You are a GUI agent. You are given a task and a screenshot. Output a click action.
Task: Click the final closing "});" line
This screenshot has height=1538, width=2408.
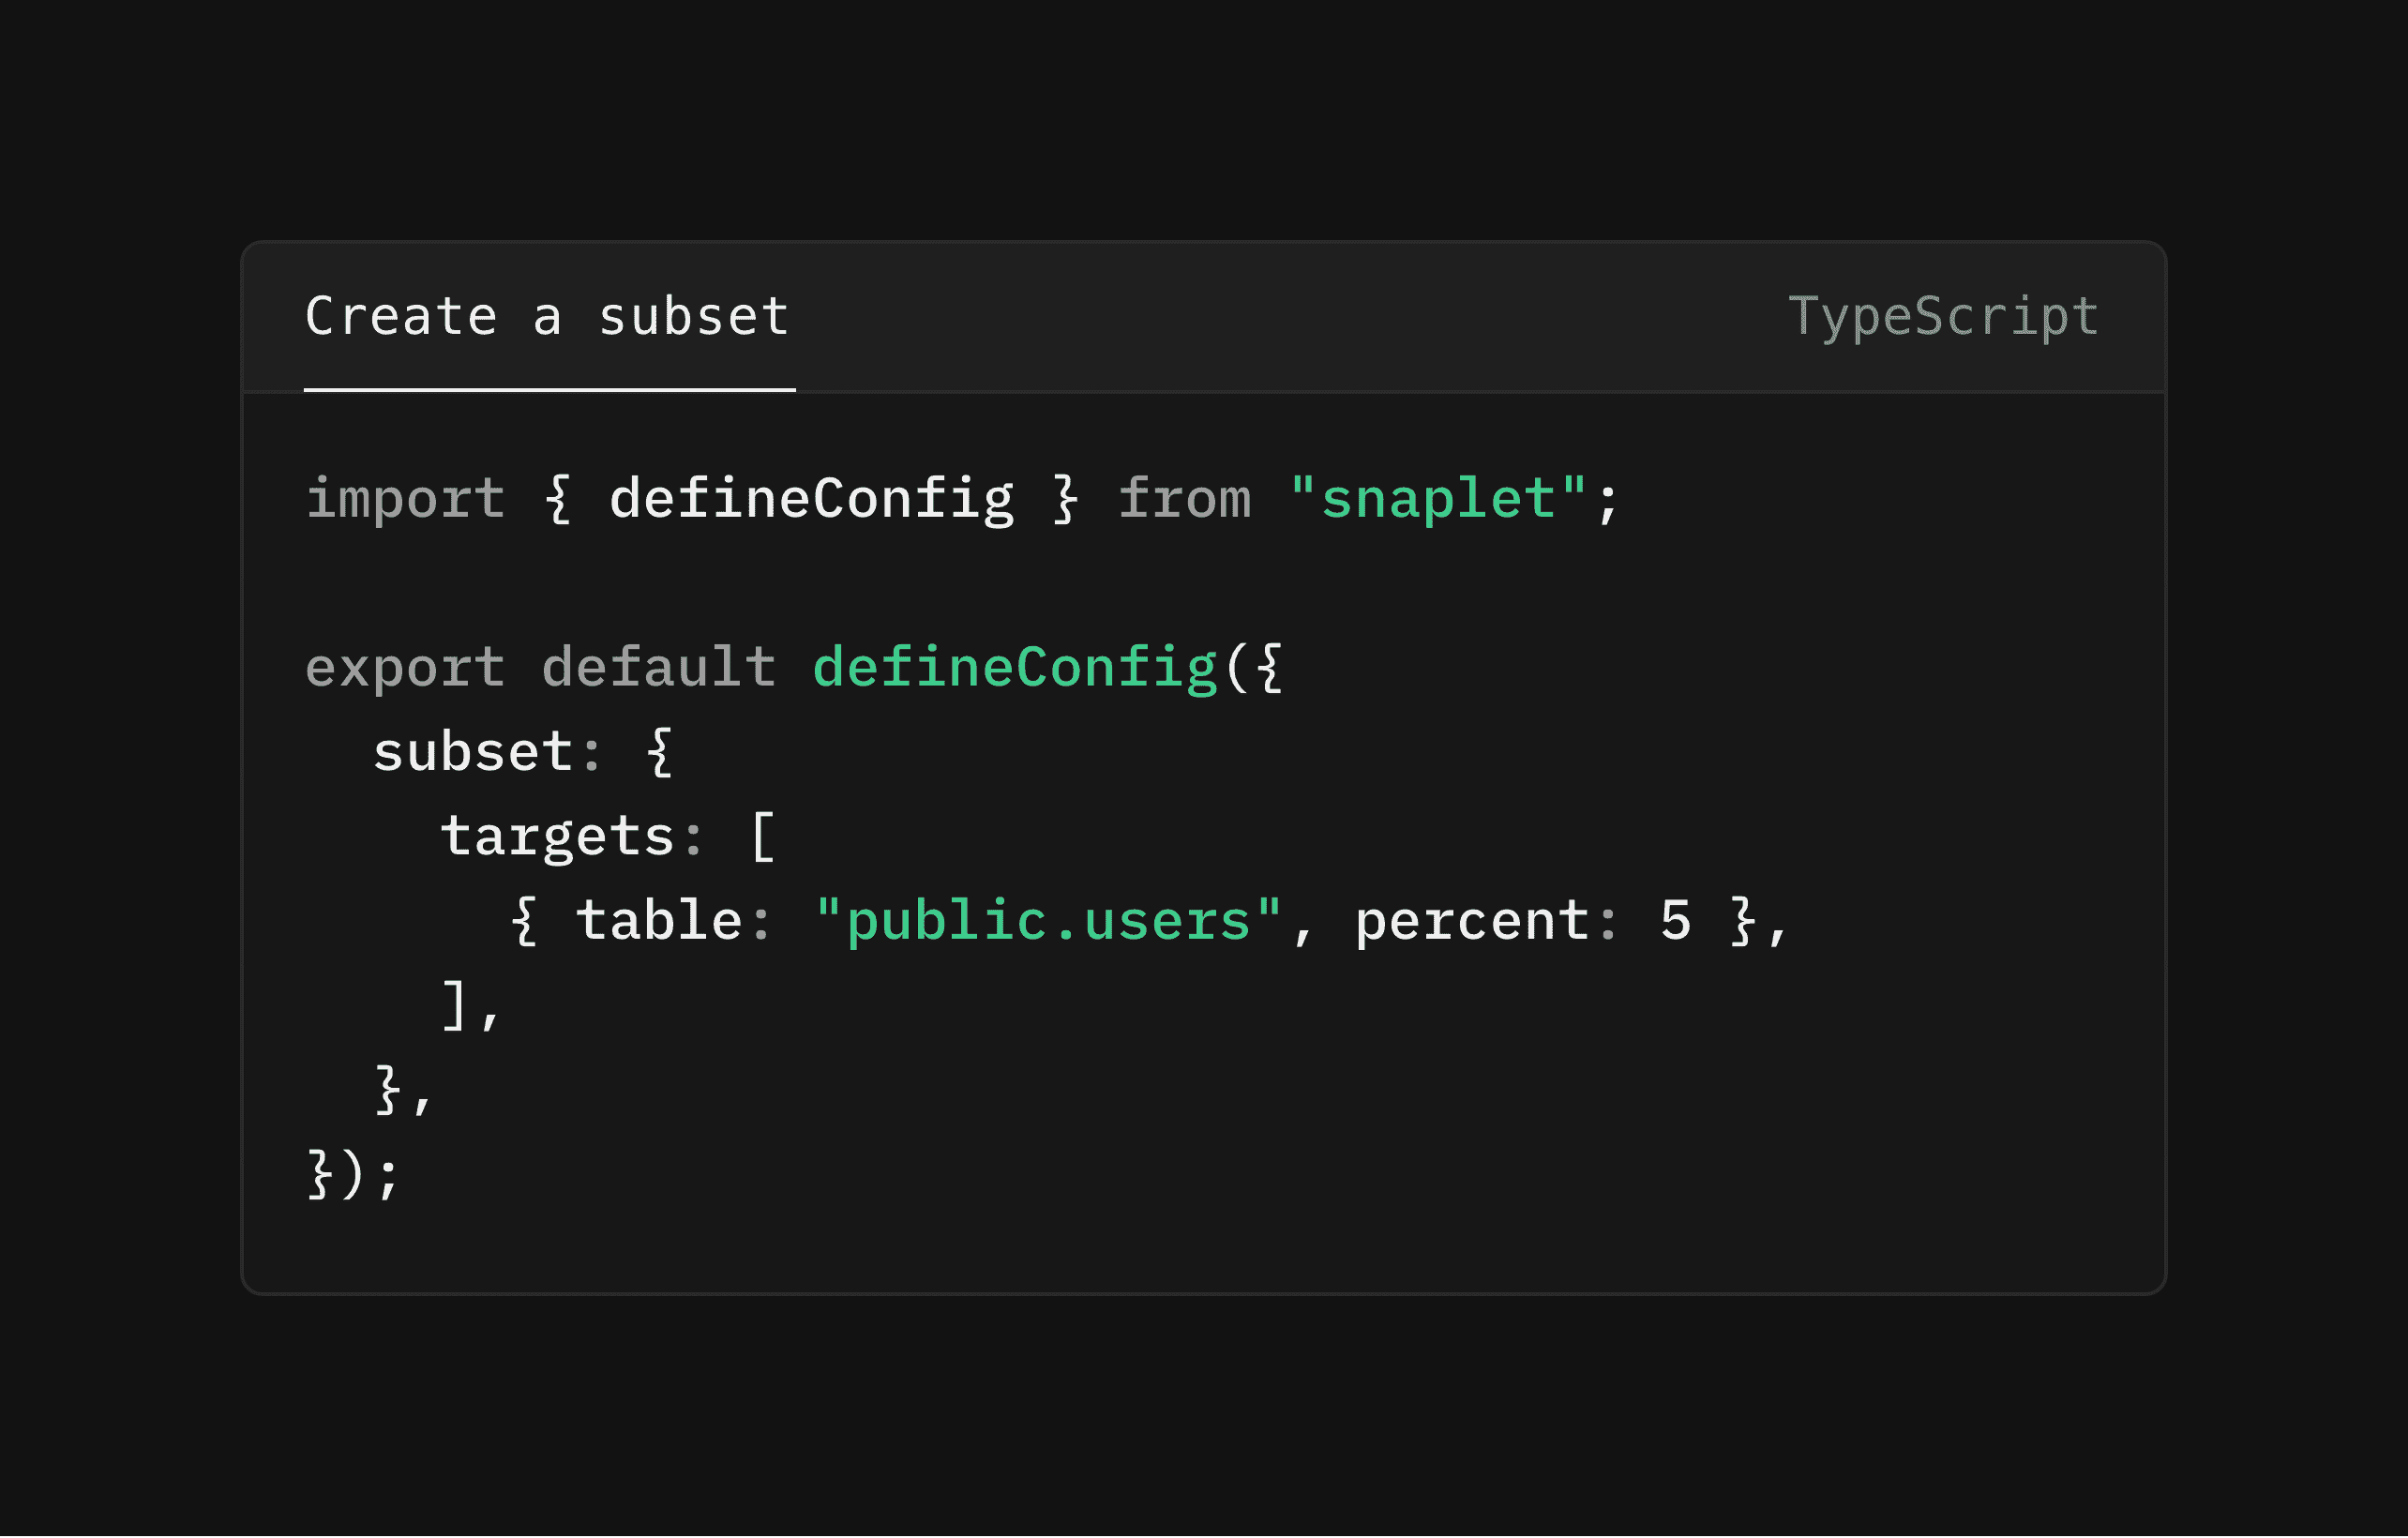pyautogui.click(x=353, y=1176)
